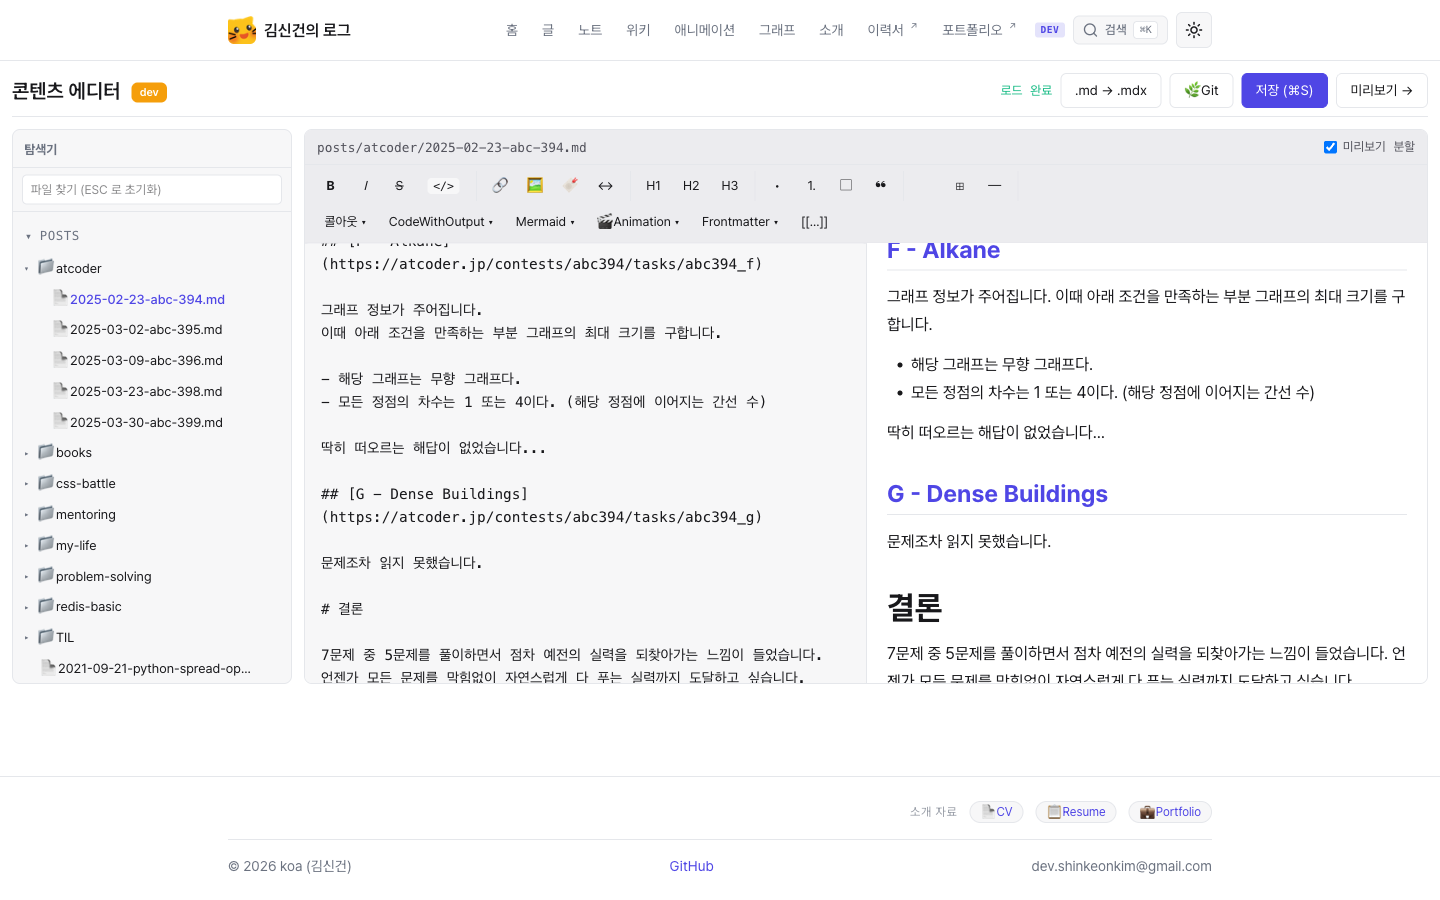Open 노트 navigation item
Screen dimensions: 1440x900
(x=590, y=30)
